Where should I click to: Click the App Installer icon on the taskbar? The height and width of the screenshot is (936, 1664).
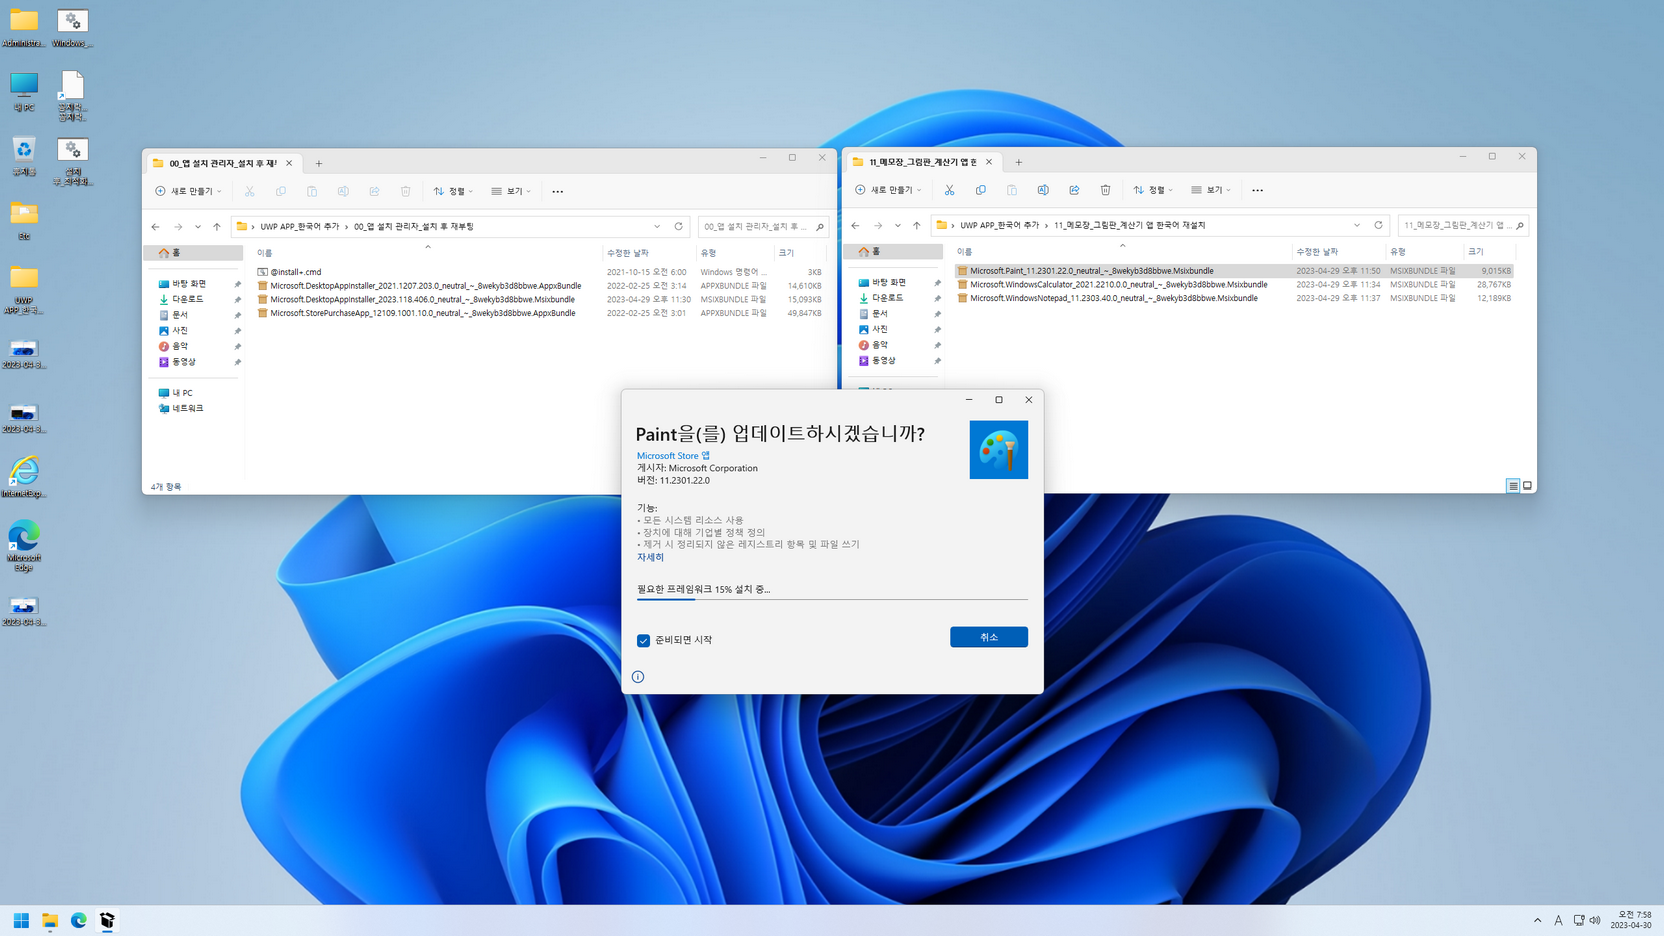pyautogui.click(x=107, y=920)
